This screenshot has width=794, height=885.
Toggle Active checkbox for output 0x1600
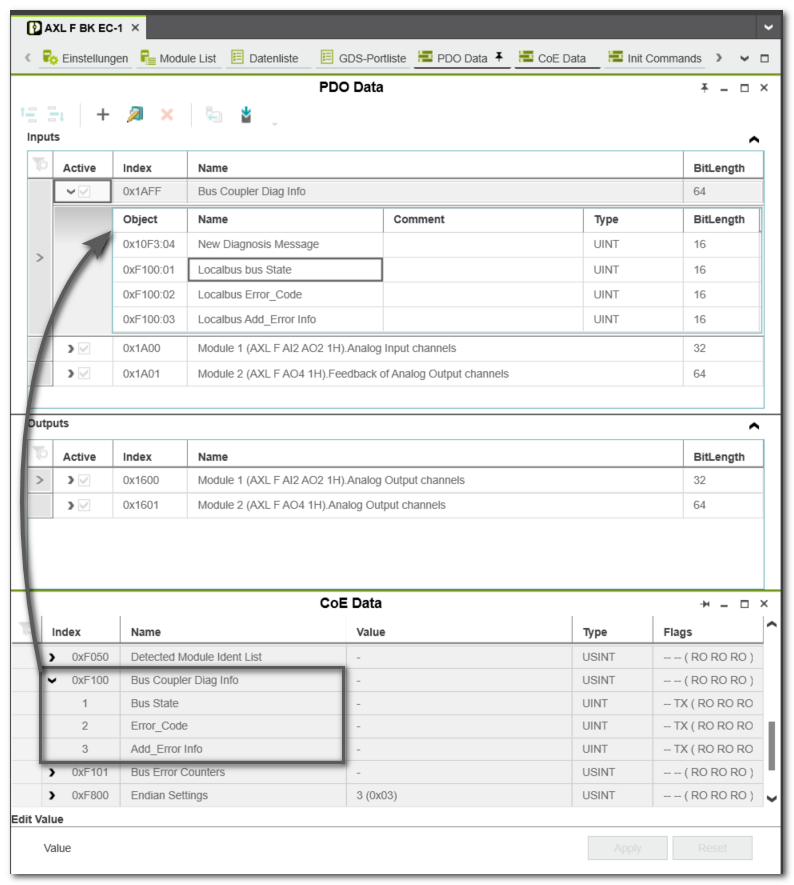85,480
